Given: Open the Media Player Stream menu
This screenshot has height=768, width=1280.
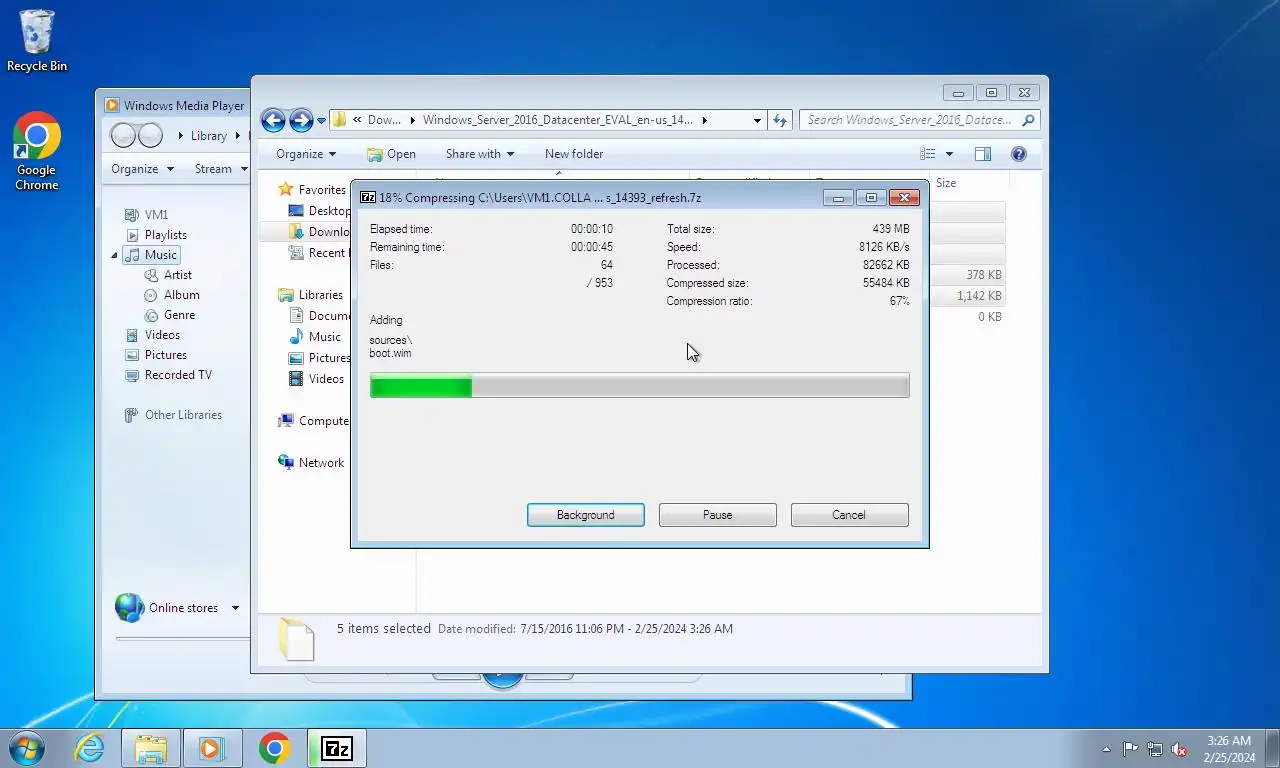Looking at the screenshot, I should (x=221, y=169).
